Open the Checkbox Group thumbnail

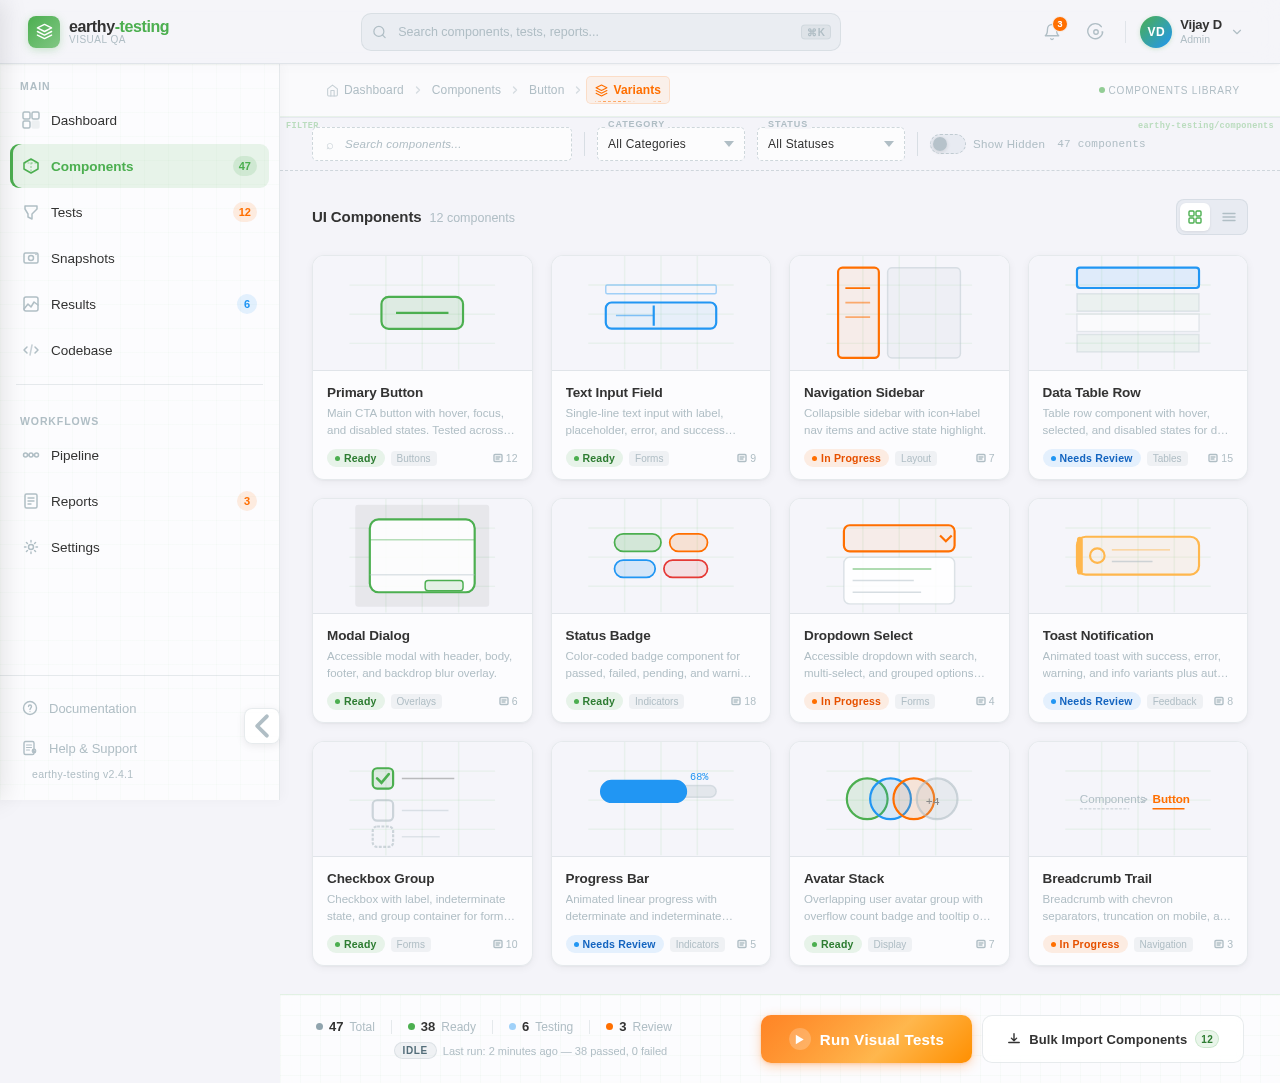pos(422,799)
